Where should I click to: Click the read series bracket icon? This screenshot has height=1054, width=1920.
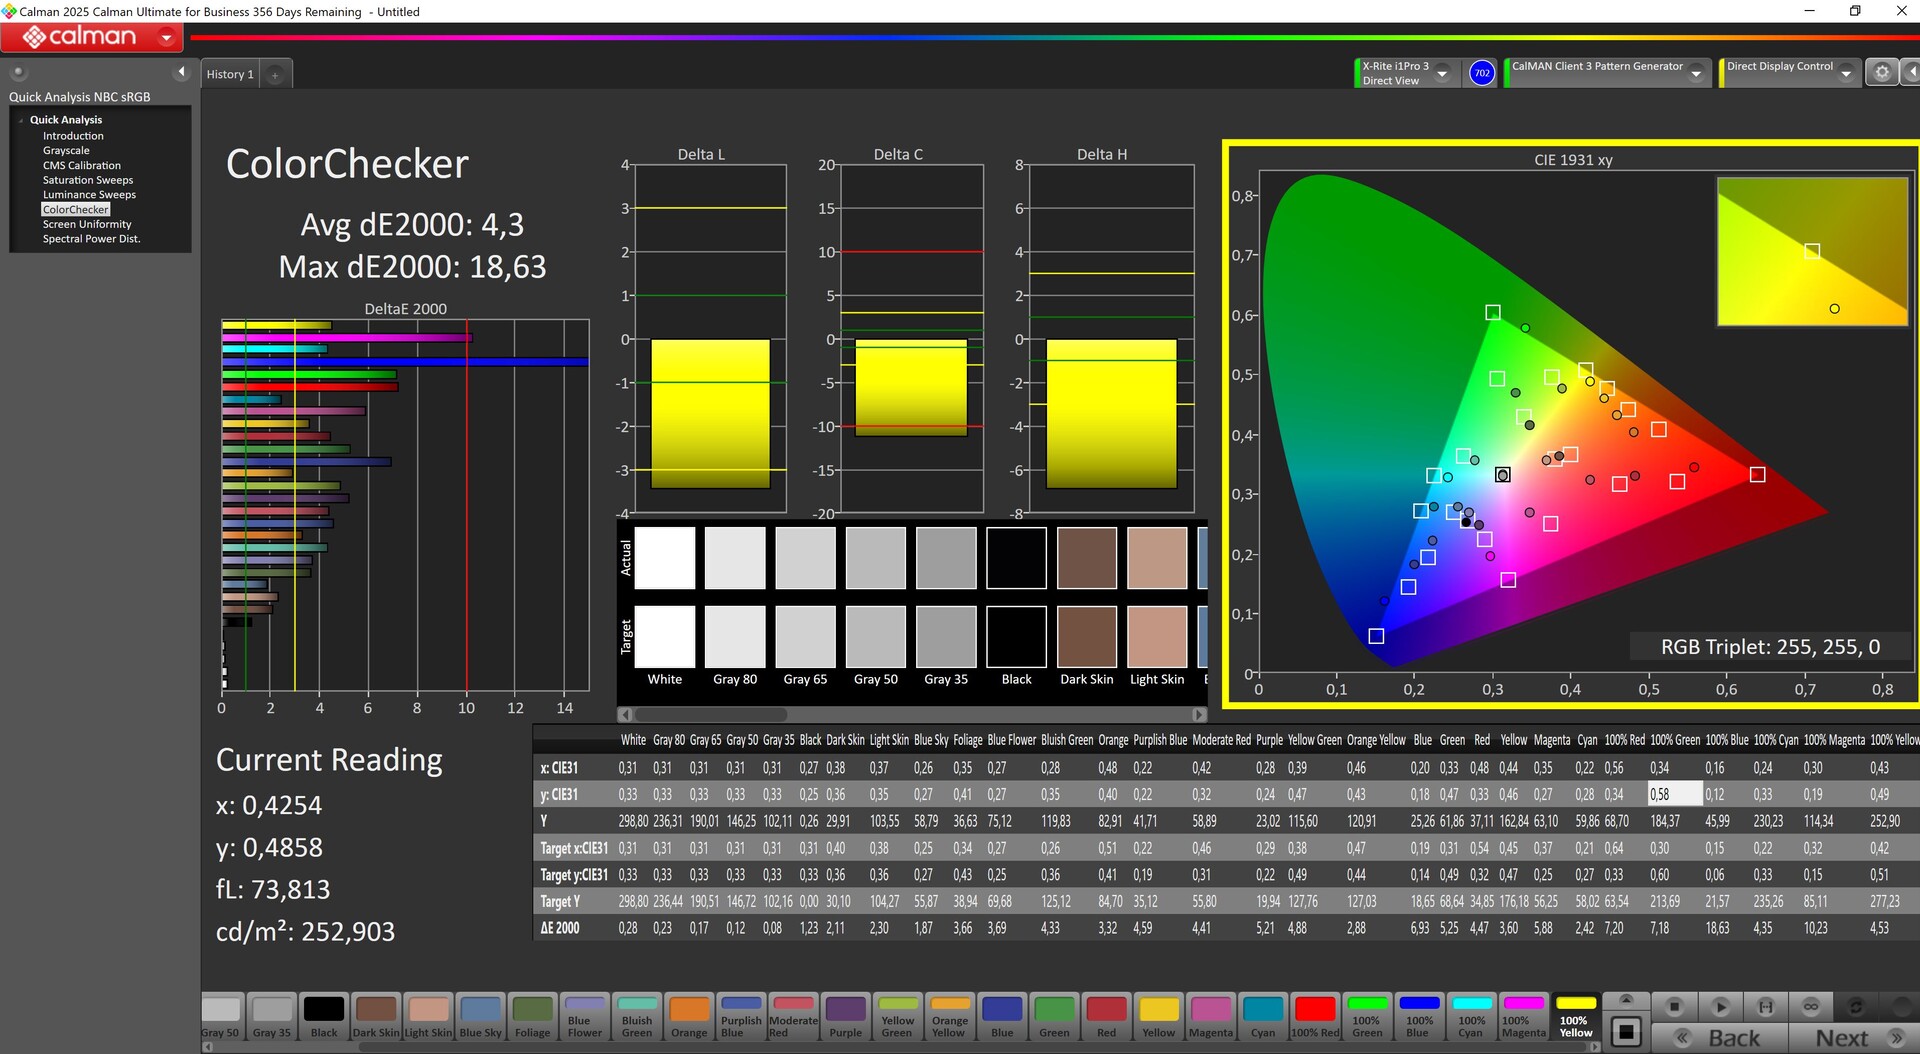point(1765,1007)
